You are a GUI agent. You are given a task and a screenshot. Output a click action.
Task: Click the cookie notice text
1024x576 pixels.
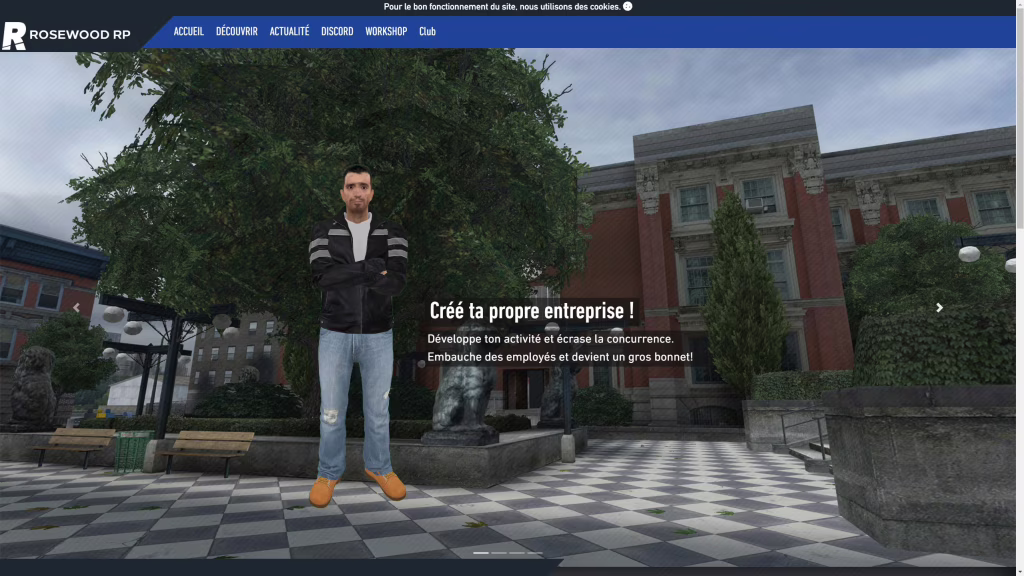(502, 7)
